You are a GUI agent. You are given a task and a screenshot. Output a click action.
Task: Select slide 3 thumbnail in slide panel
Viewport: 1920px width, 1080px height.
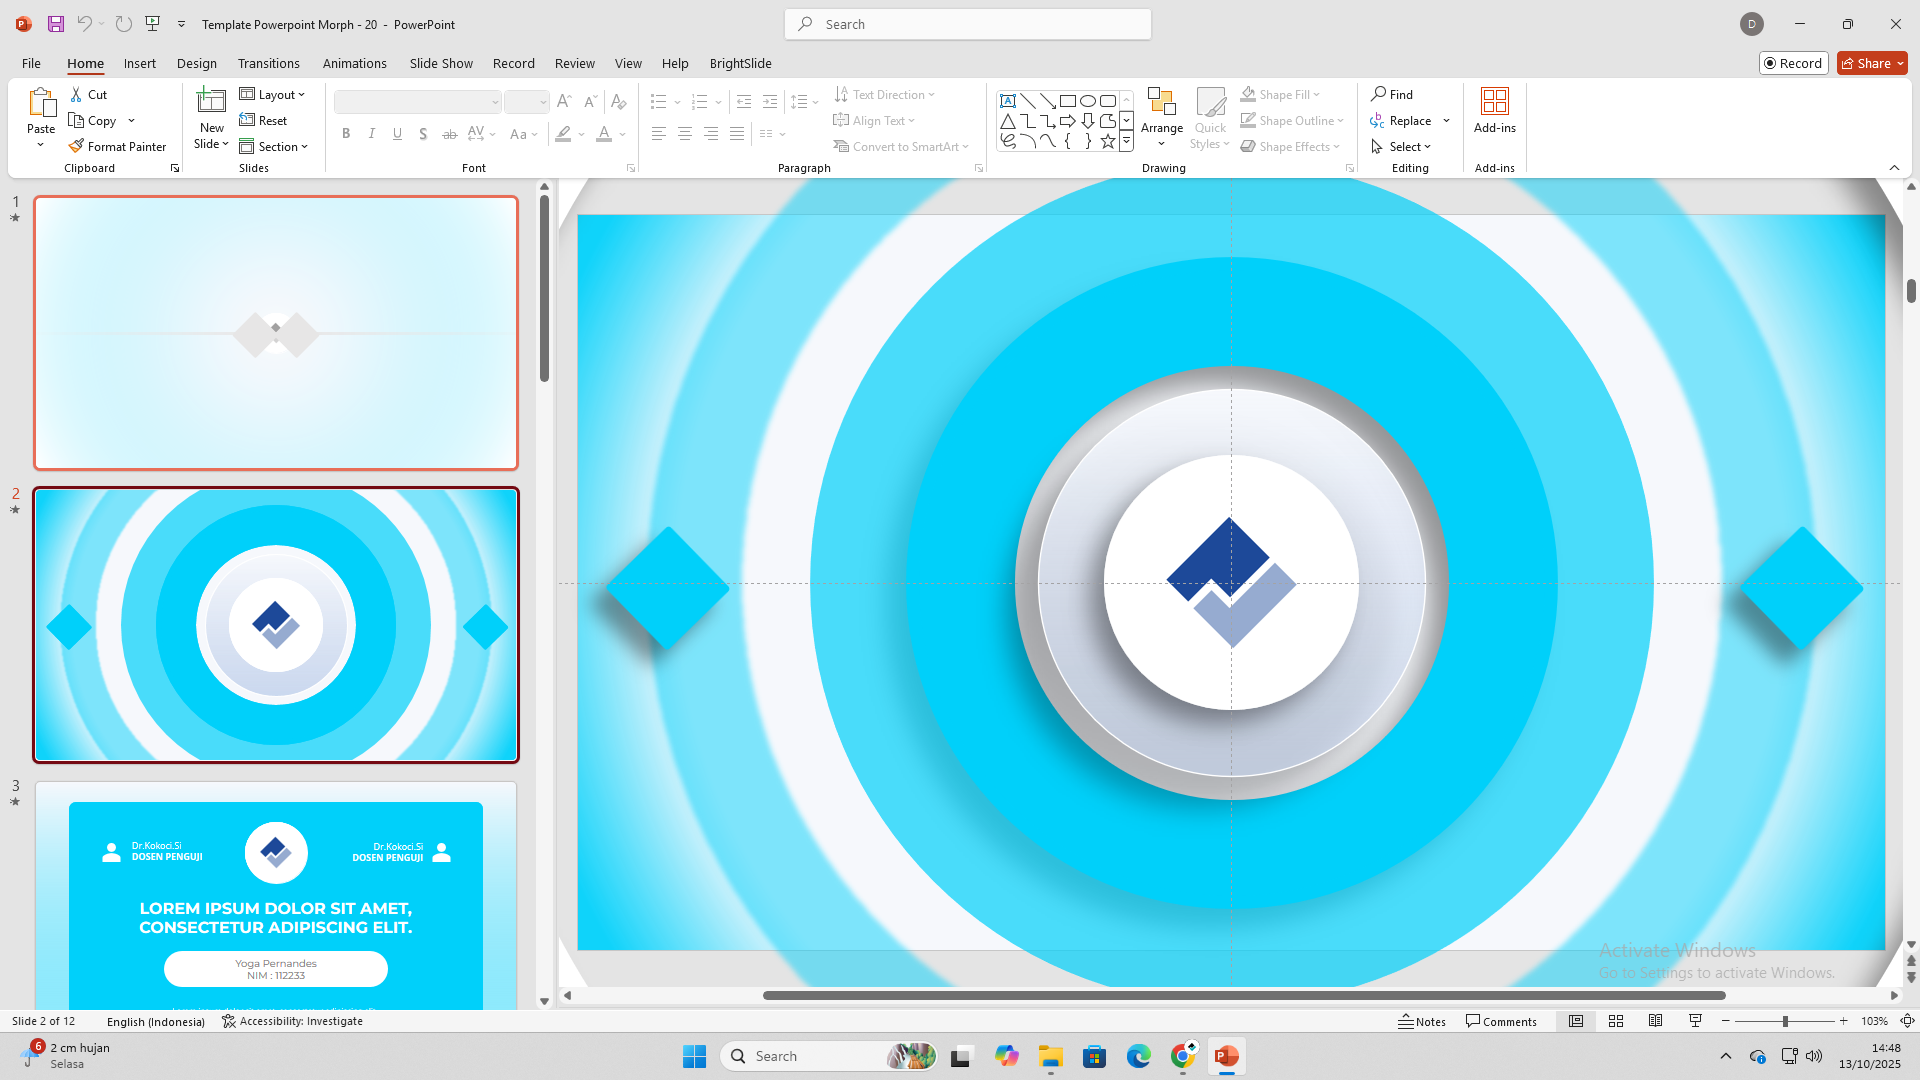[276, 895]
